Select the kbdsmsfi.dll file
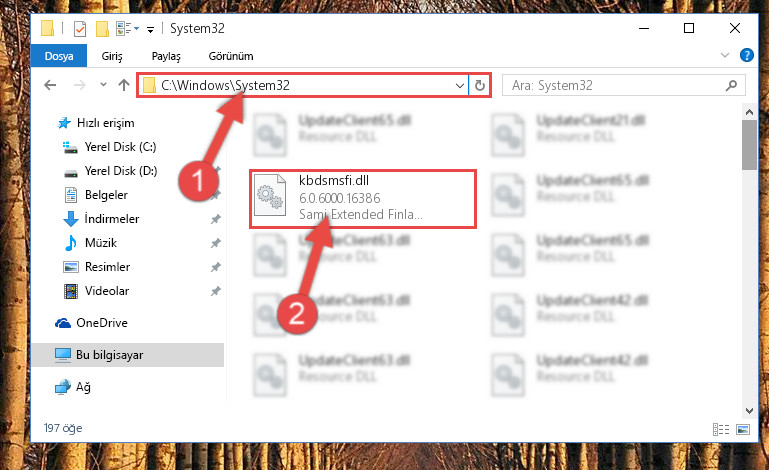 click(362, 198)
